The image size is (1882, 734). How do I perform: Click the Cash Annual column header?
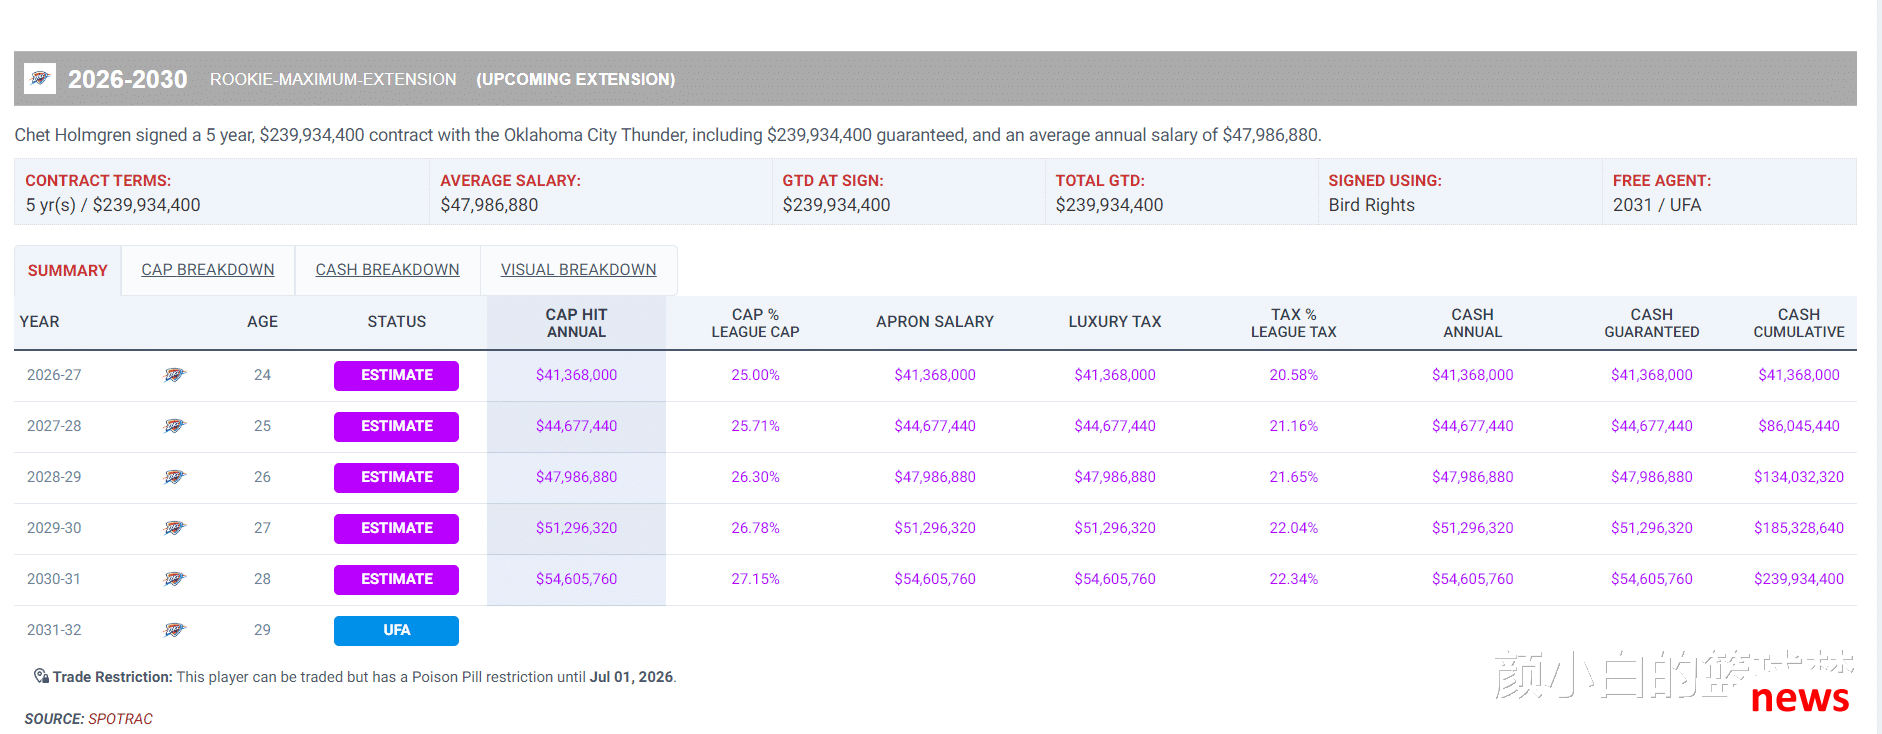[1472, 323]
